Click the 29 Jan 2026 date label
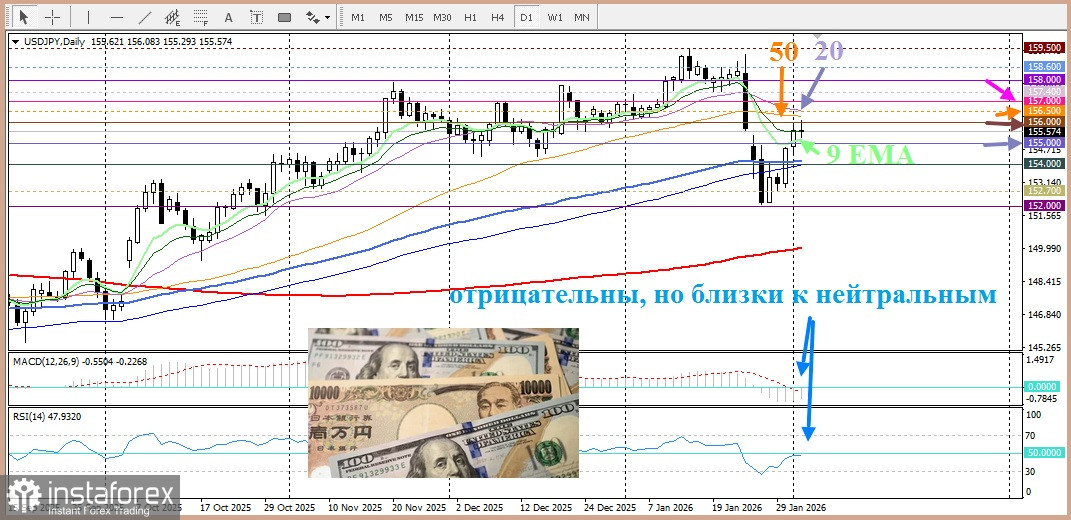 pyautogui.click(x=801, y=509)
